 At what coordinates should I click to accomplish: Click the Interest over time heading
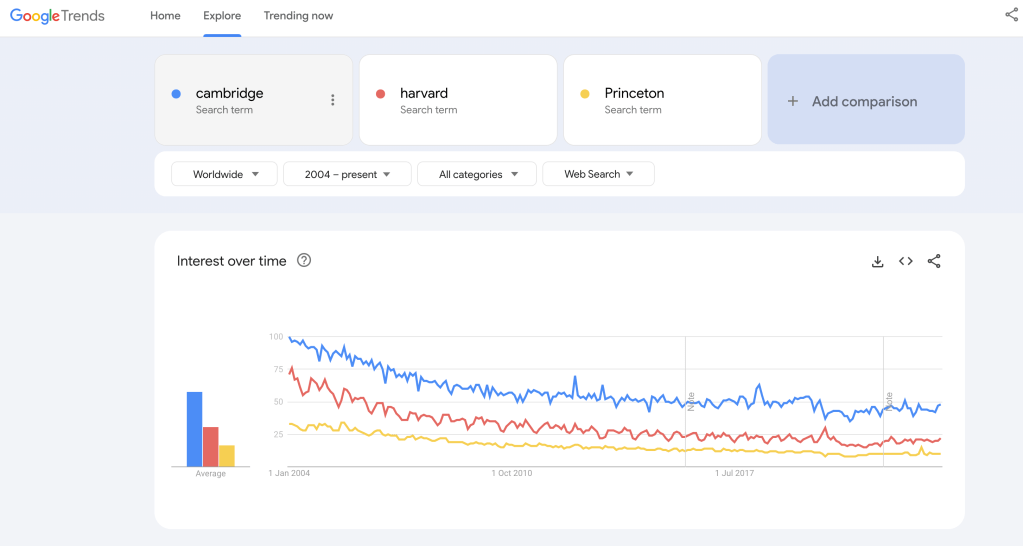[232, 261]
